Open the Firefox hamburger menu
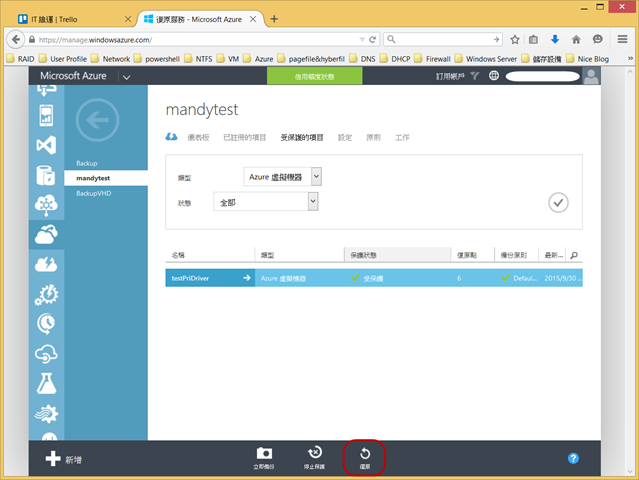Image resolution: width=639 pixels, height=480 pixels. point(622,39)
